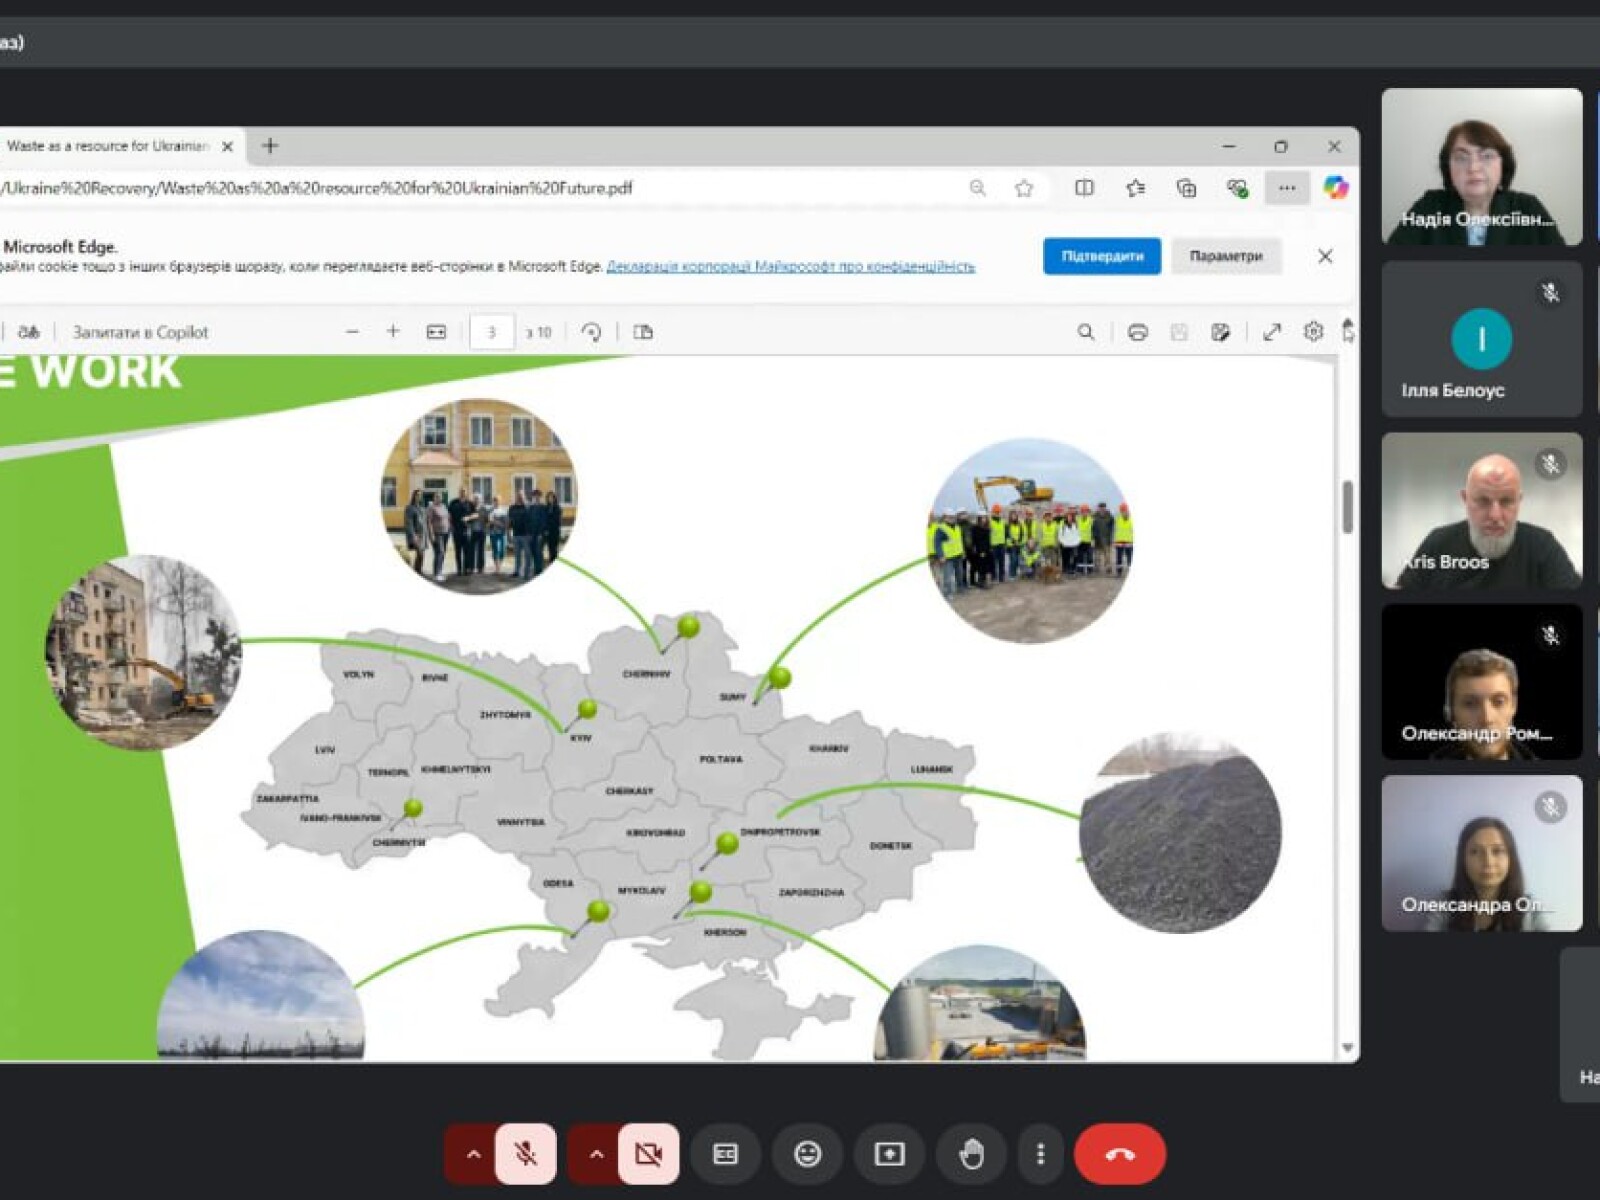Open the Copilot sidebar icon in Edge
Image resolution: width=1600 pixels, height=1200 pixels.
click(x=1335, y=188)
